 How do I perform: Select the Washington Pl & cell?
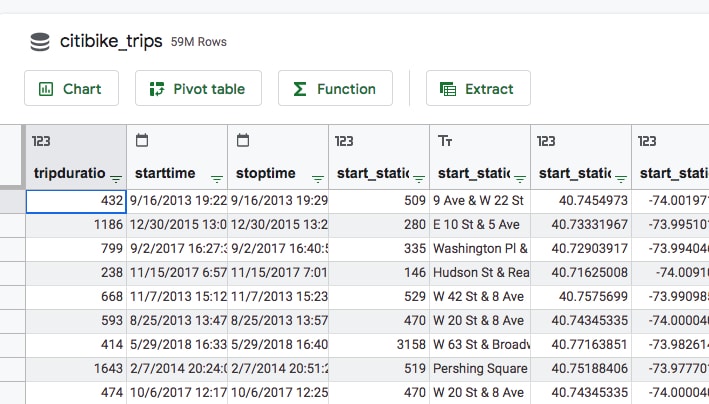(480, 249)
